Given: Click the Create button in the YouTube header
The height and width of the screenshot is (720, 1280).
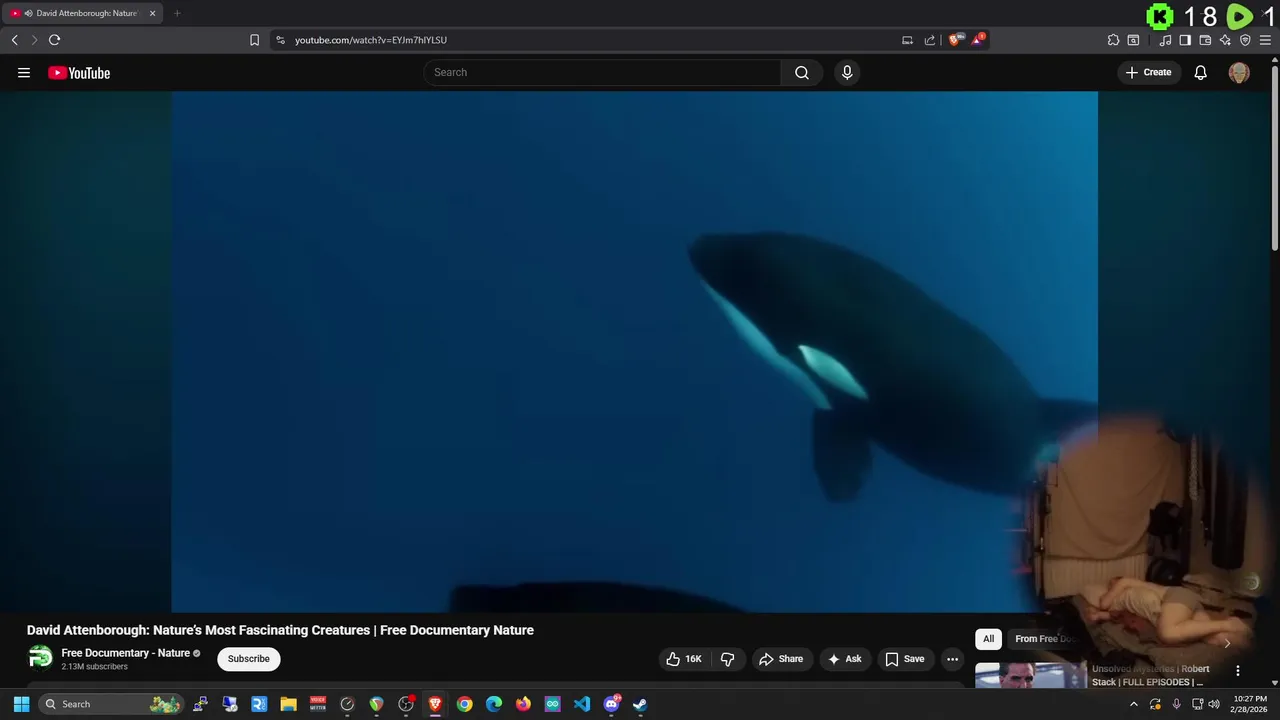Looking at the screenshot, I should click(1148, 72).
